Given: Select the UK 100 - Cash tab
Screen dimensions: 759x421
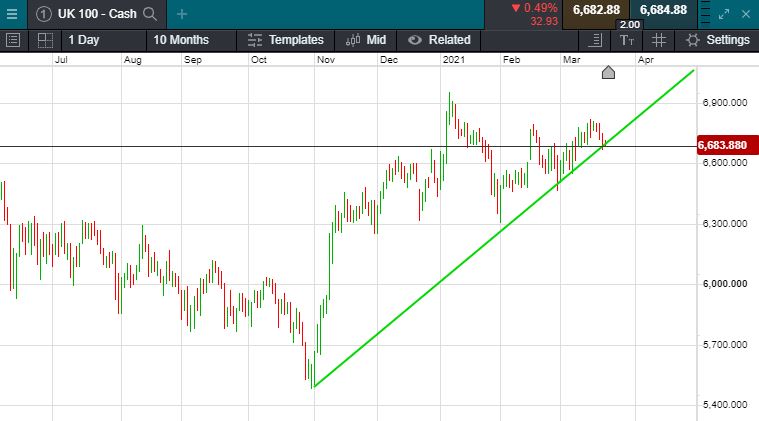Looking at the screenshot, I should (x=88, y=14).
